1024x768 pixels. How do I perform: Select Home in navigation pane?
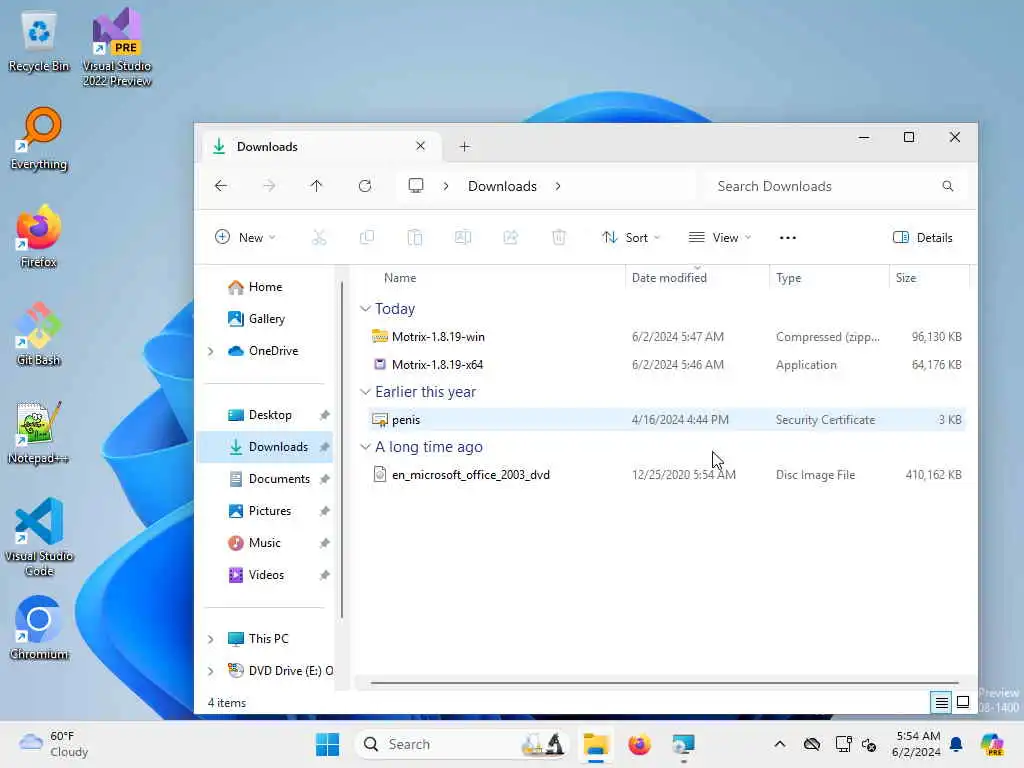265,287
